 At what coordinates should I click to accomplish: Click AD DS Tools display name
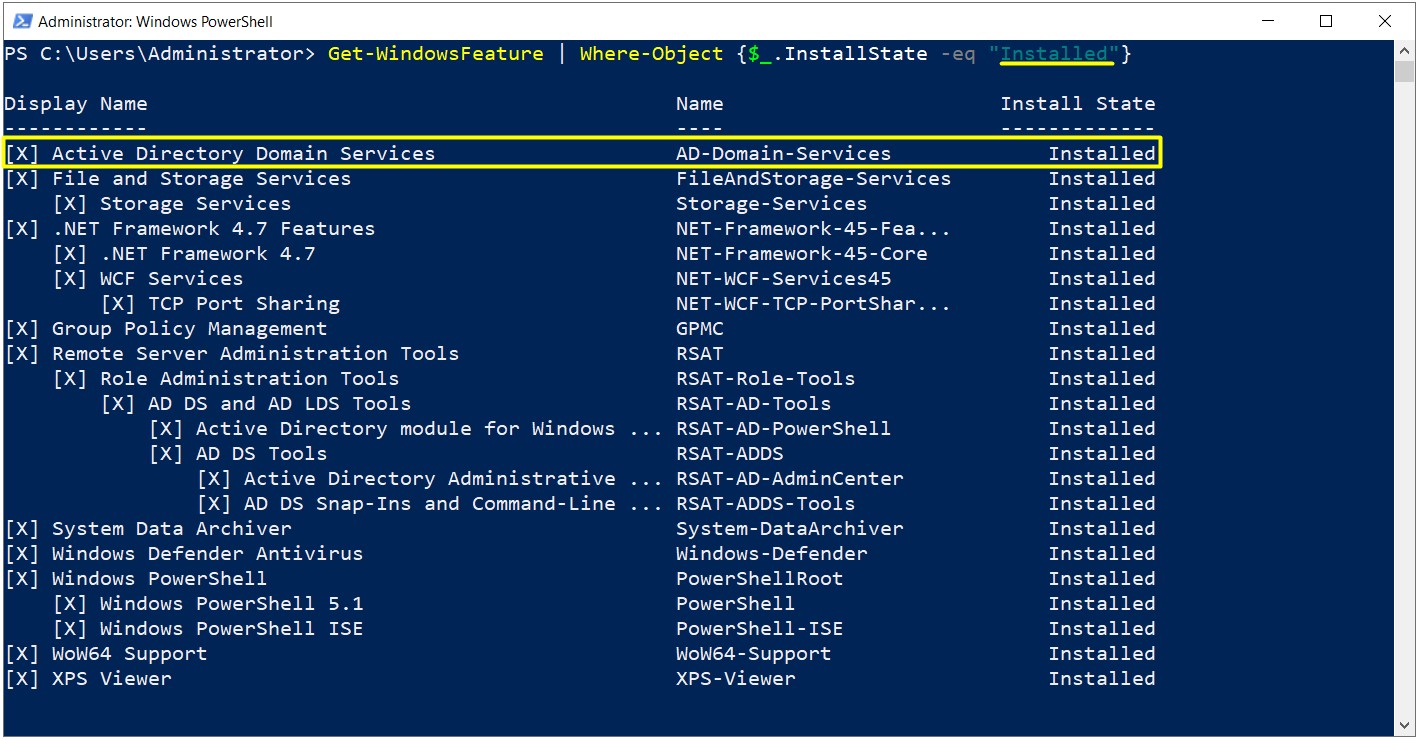point(262,454)
